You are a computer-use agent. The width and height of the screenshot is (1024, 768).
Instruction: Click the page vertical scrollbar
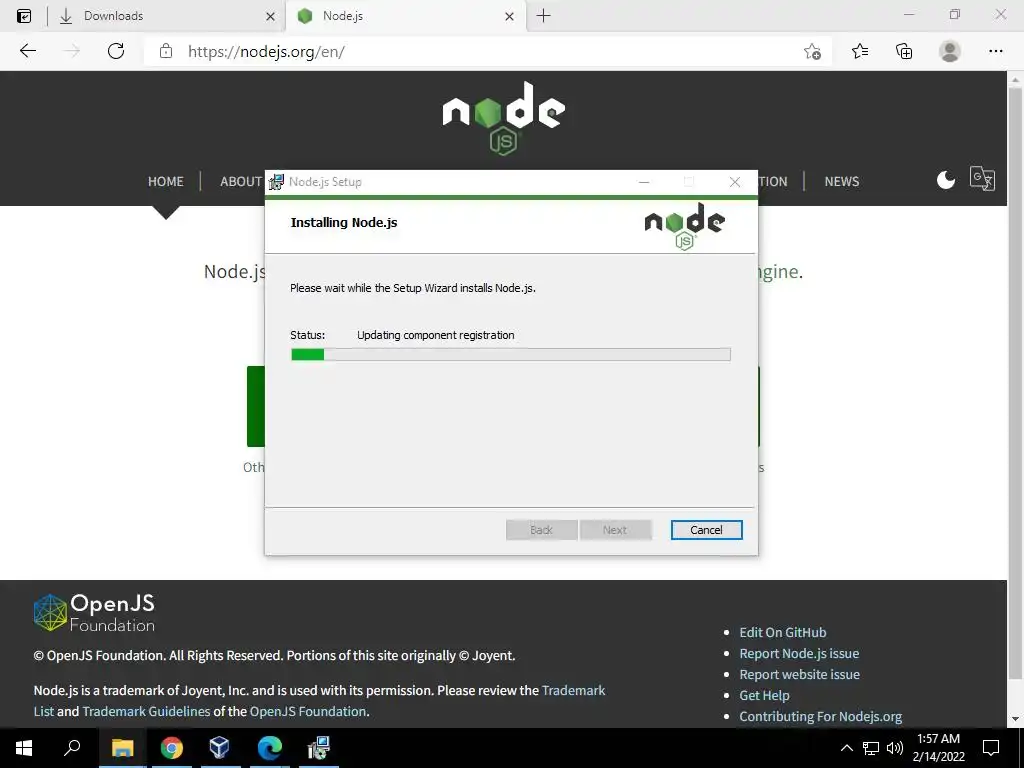[x=1015, y=383]
